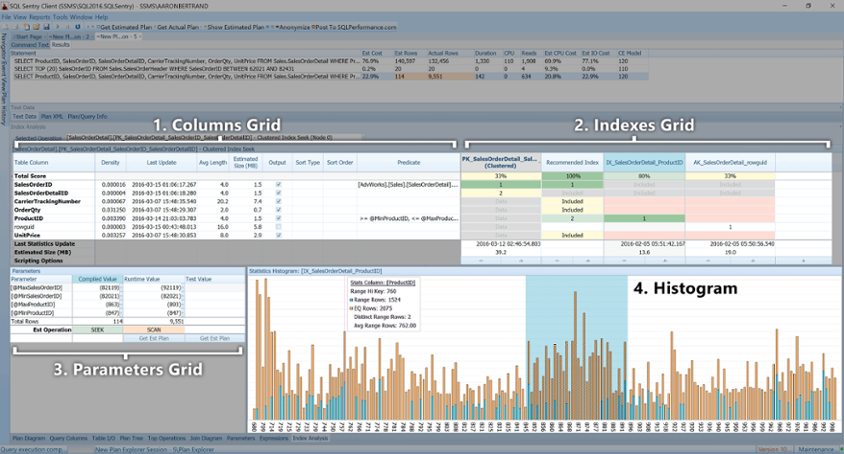The image size is (844, 454).
Task: Click the Refresh toolbar icon
Action: click(x=77, y=27)
